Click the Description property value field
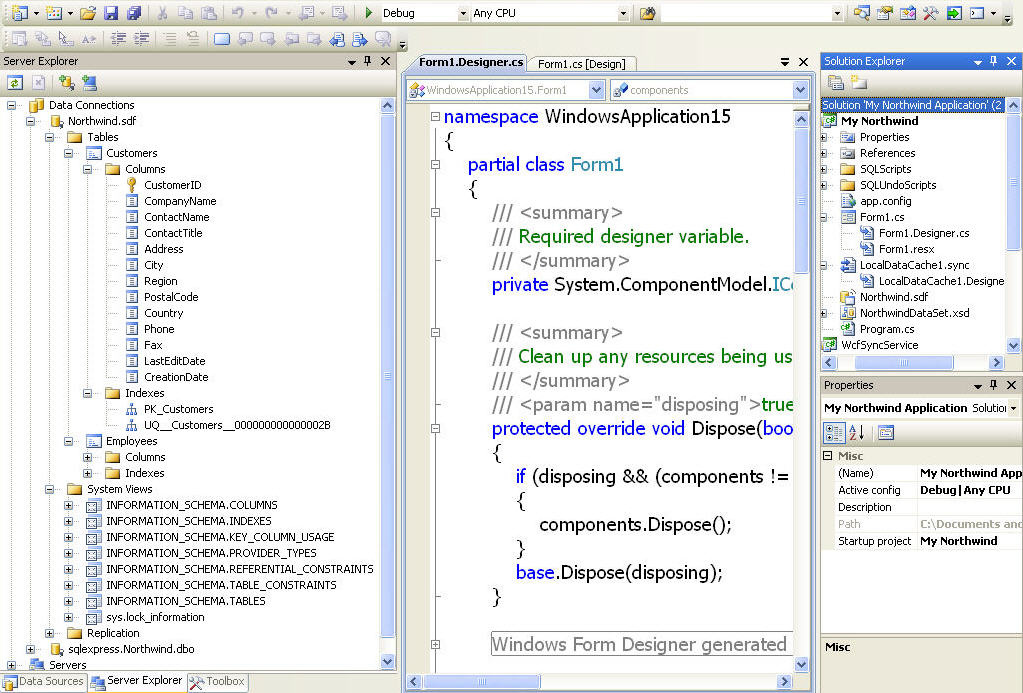 point(968,507)
